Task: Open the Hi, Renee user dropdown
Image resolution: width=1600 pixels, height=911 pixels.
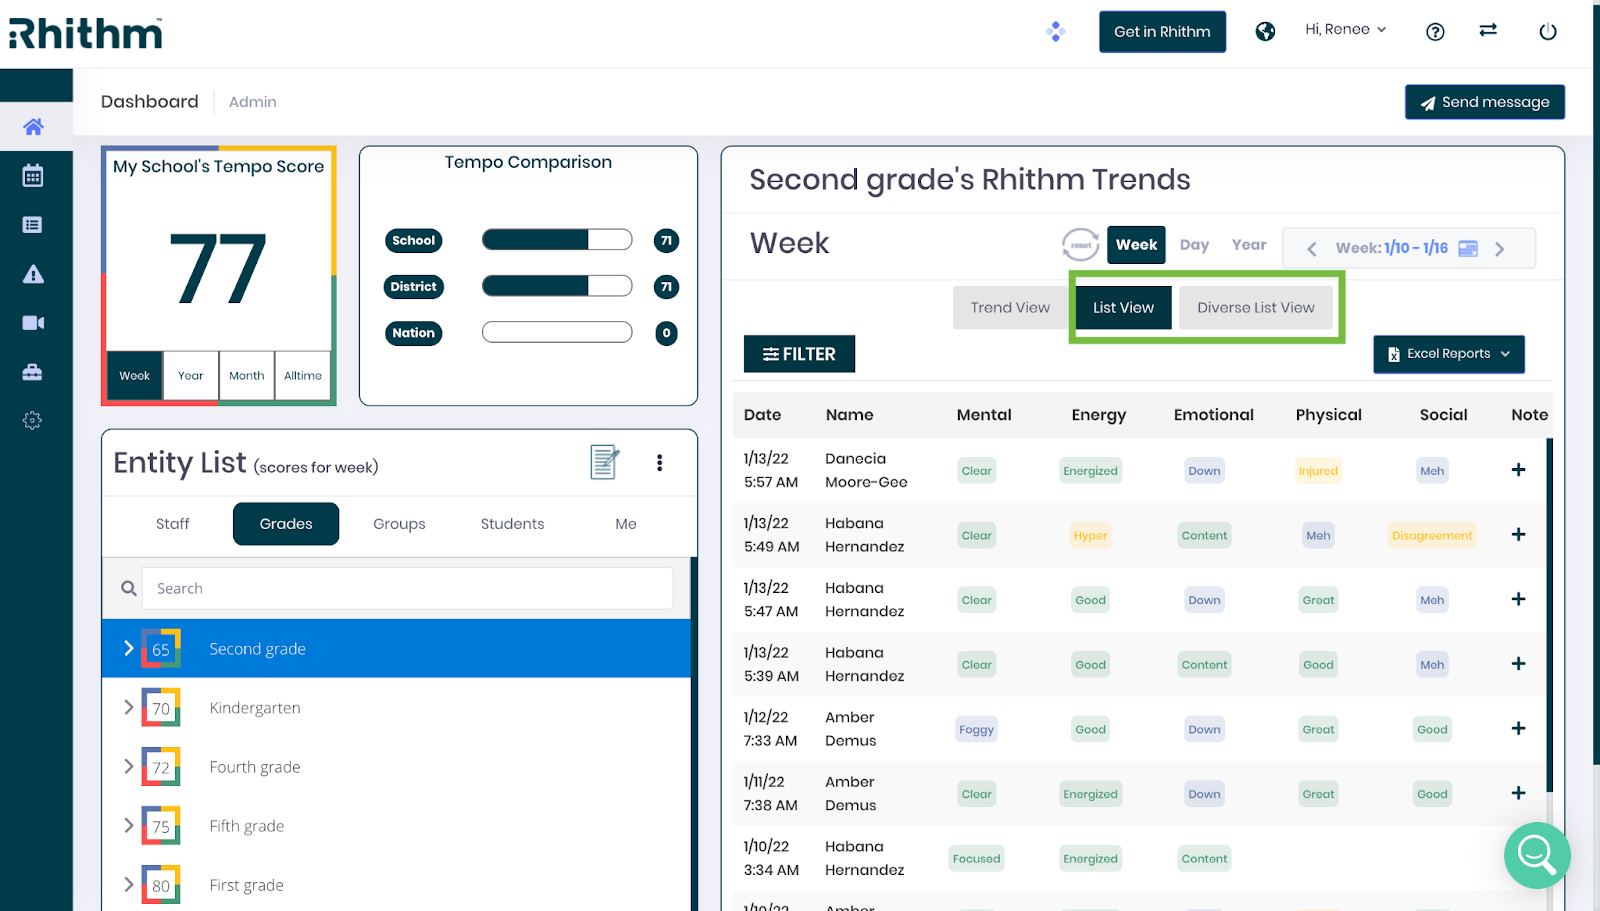Action: (1345, 30)
